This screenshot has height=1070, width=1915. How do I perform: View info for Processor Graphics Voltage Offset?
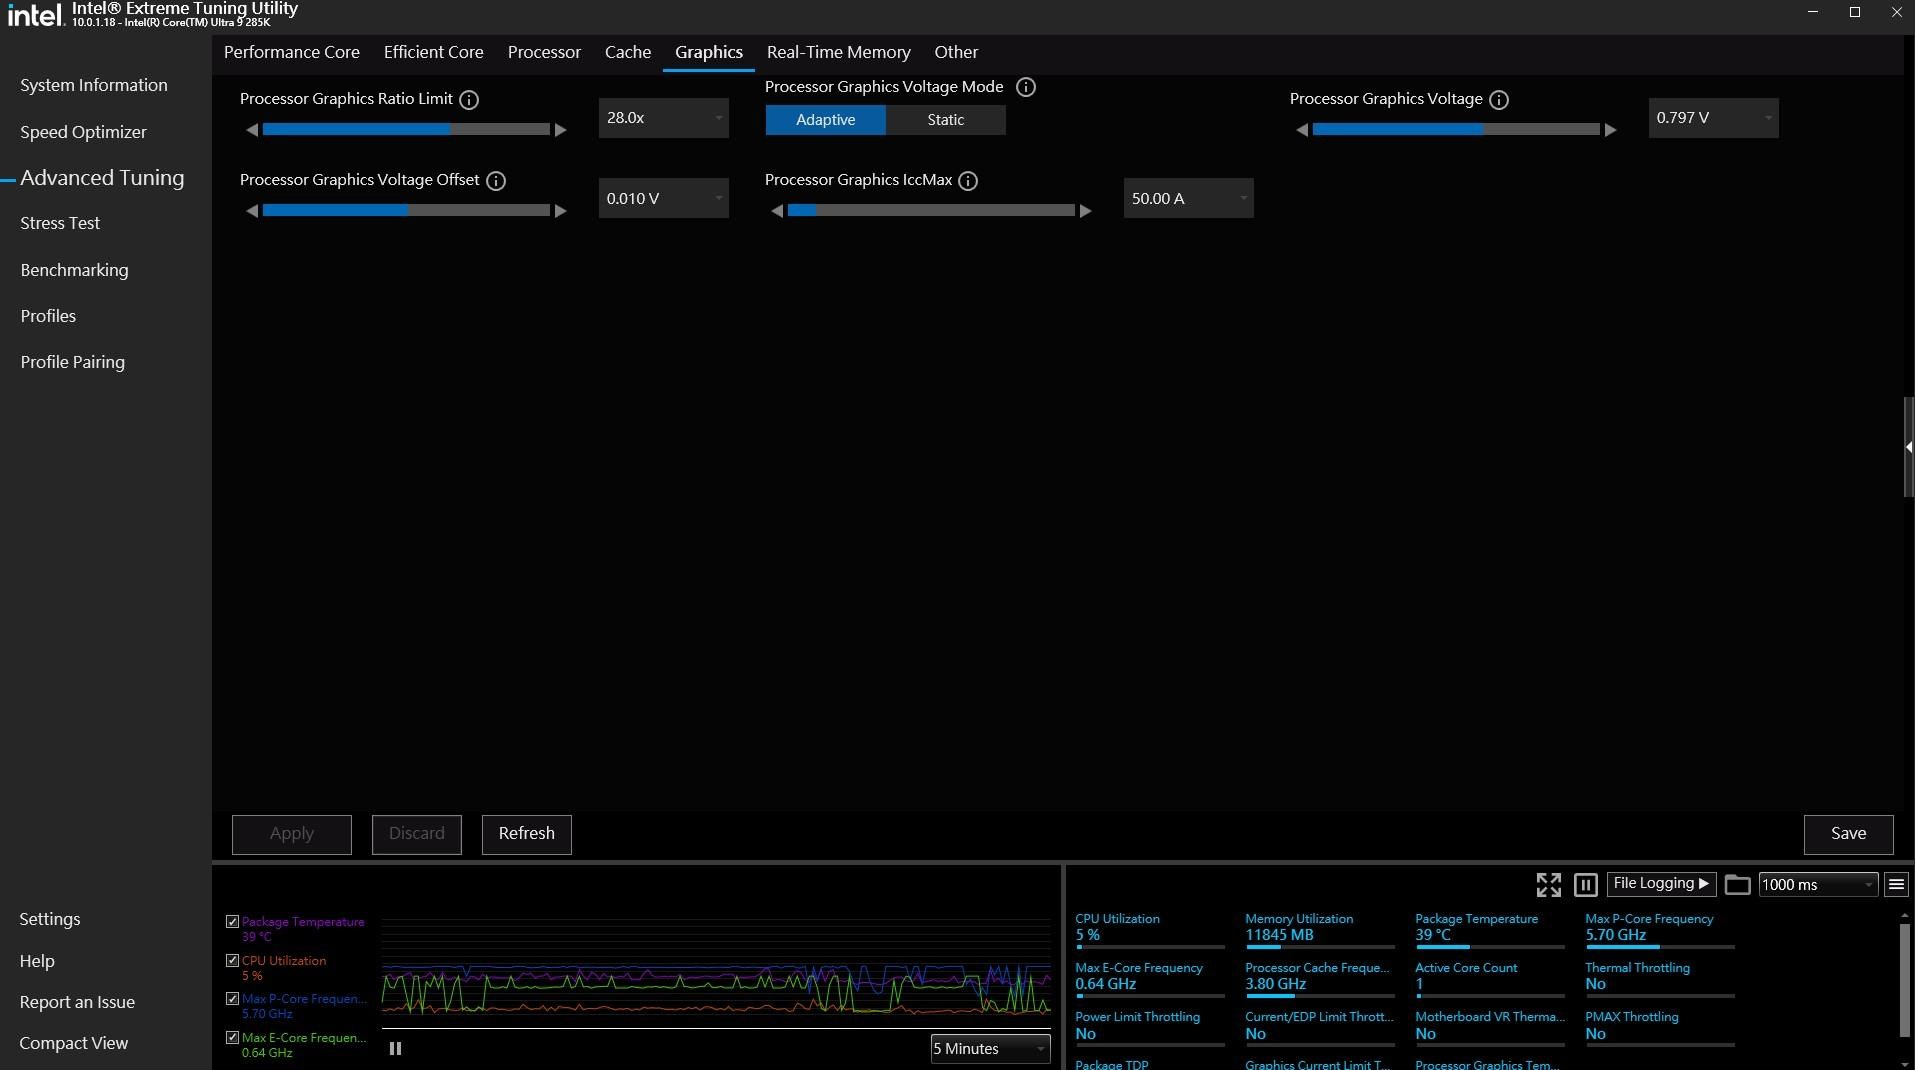pos(495,181)
